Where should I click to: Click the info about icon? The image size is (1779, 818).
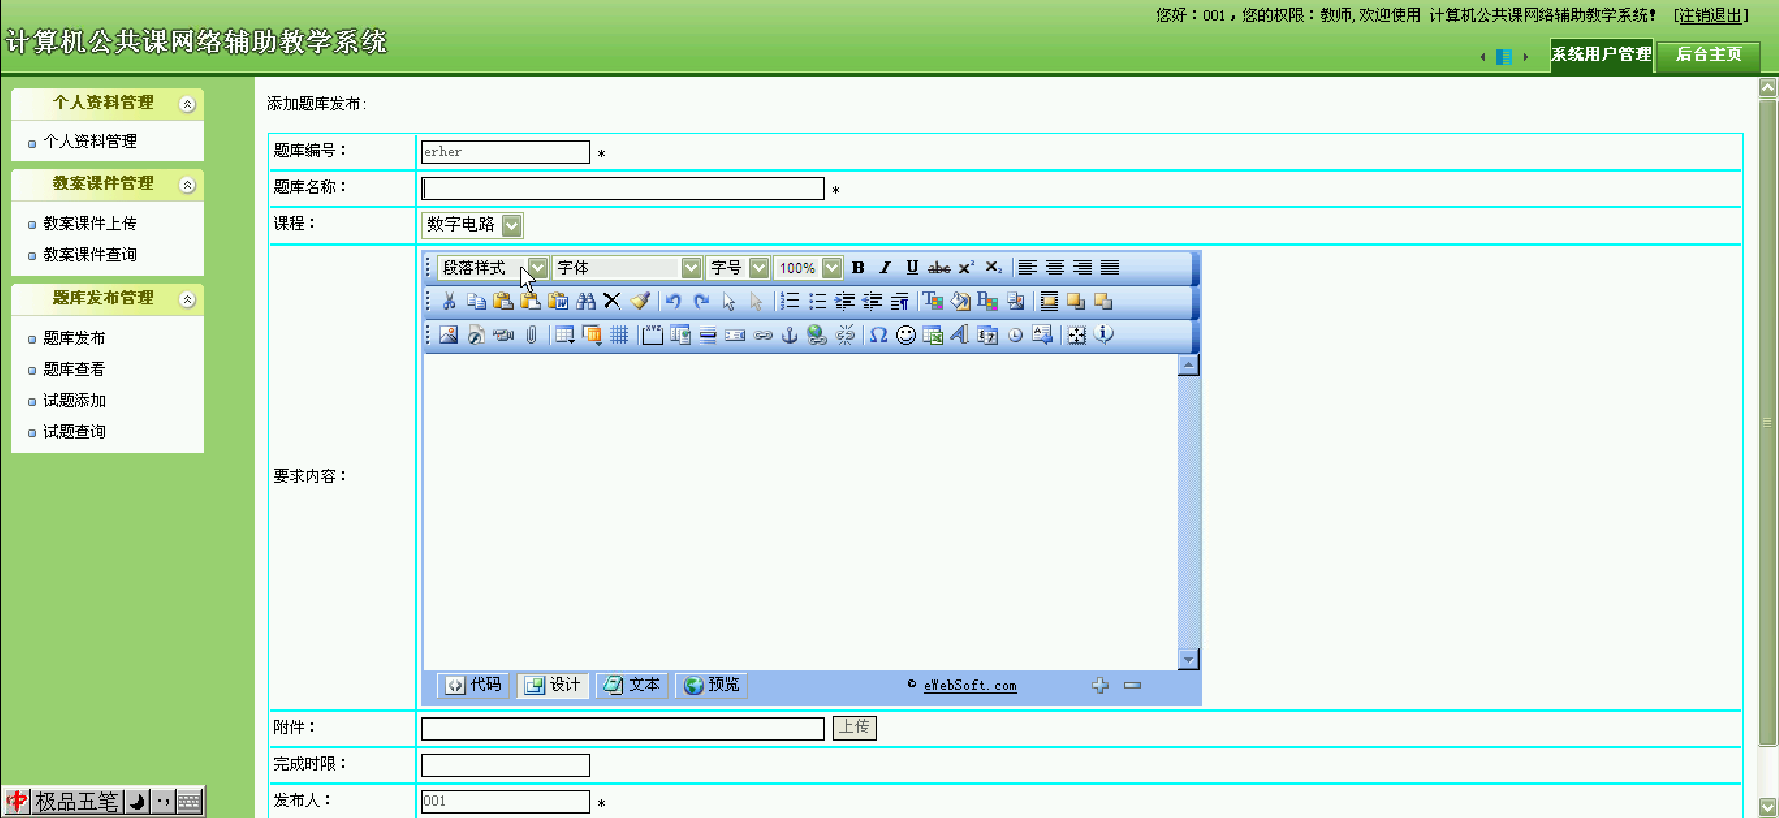tap(1104, 335)
